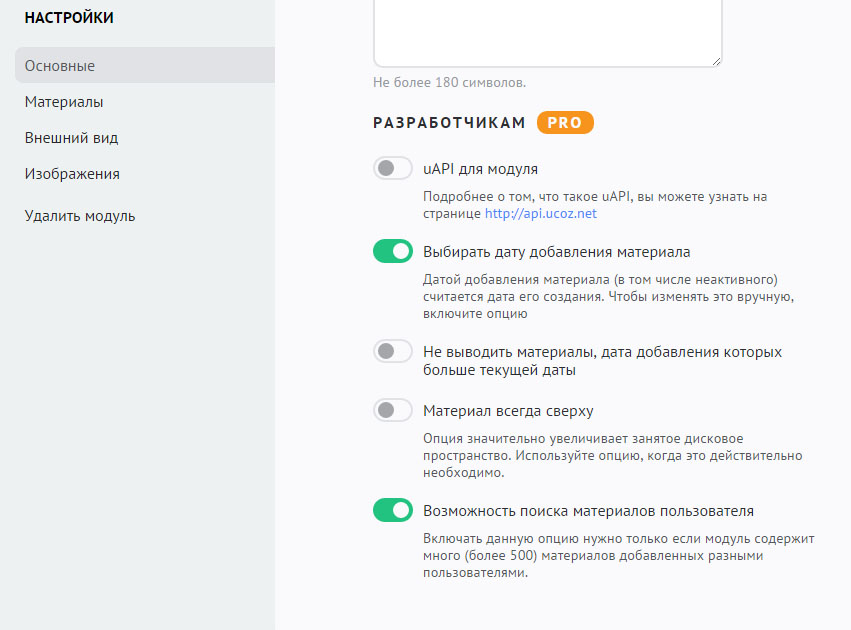Grab the textarea resize handle corner
Viewport: 851px width, 630px height.
716,61
